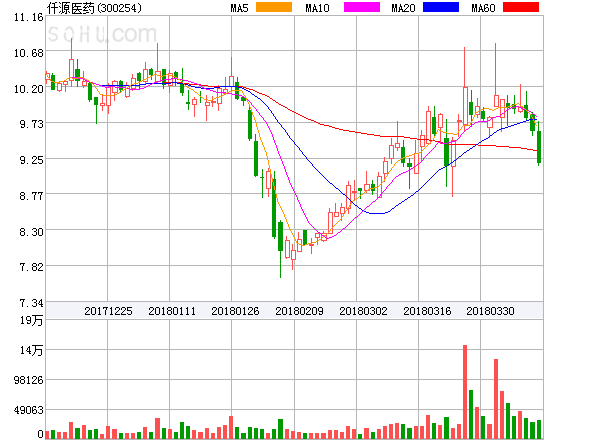Screen dimensions: 600x440
Task: Click the 7.34 price axis label
Action: point(31,303)
